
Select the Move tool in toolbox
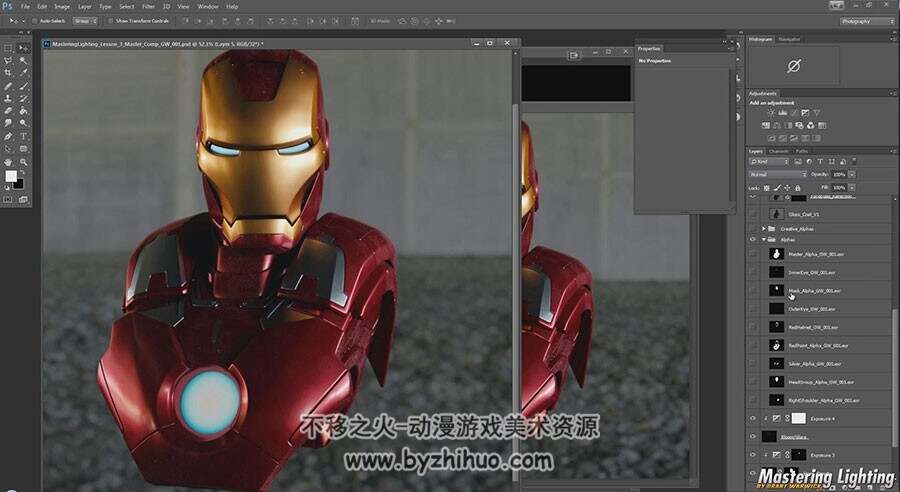click(24, 48)
